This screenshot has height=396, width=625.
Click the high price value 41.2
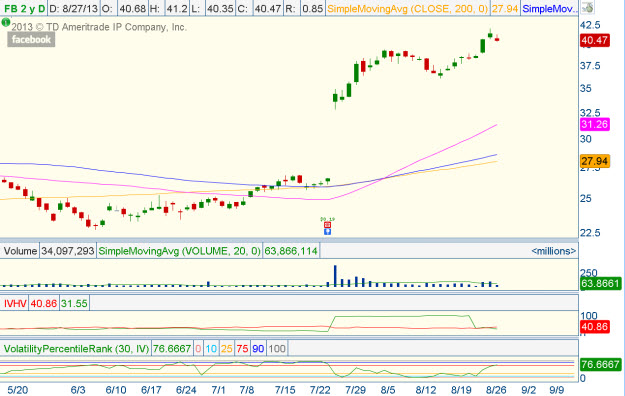coord(177,8)
